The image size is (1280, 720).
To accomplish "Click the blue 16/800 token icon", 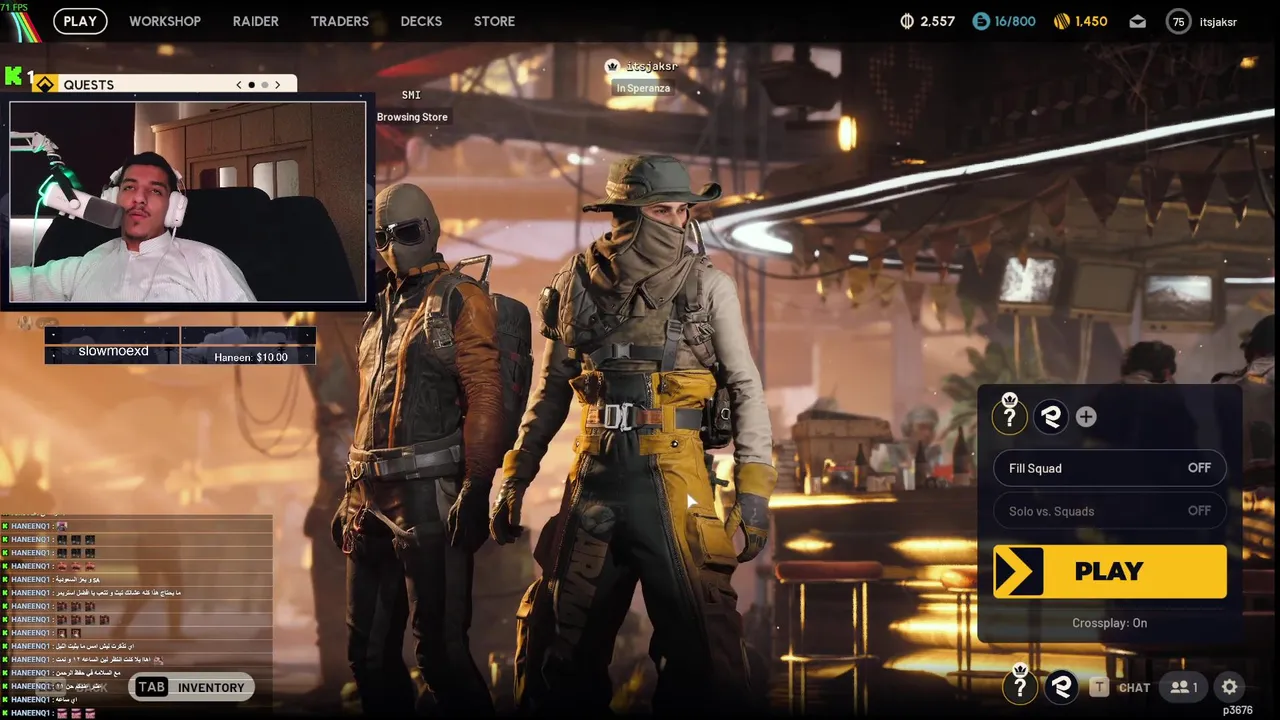I will (x=981, y=21).
